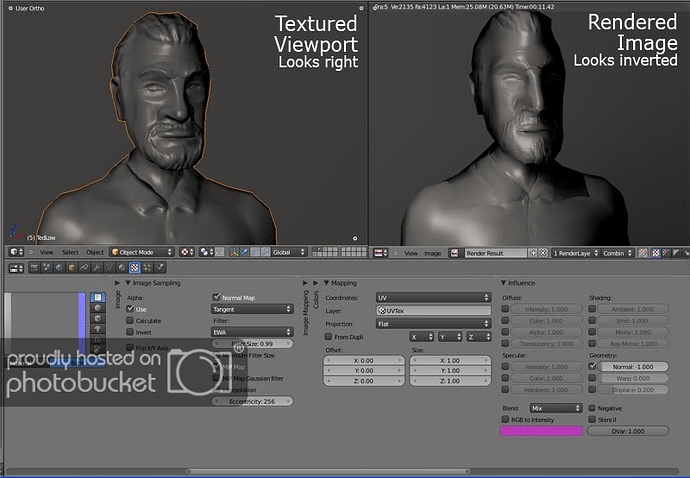Open the Image menu
690x478 pixels.
point(433,253)
